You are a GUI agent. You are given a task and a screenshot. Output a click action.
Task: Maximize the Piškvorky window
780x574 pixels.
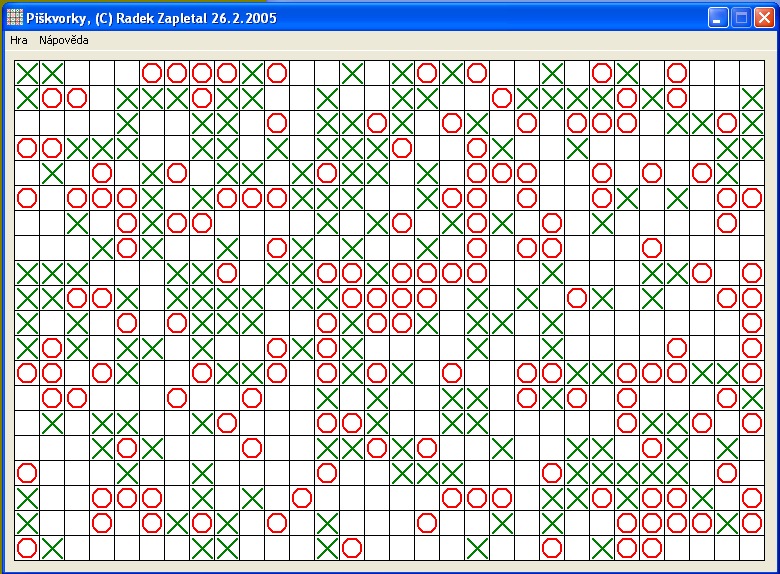(741, 18)
